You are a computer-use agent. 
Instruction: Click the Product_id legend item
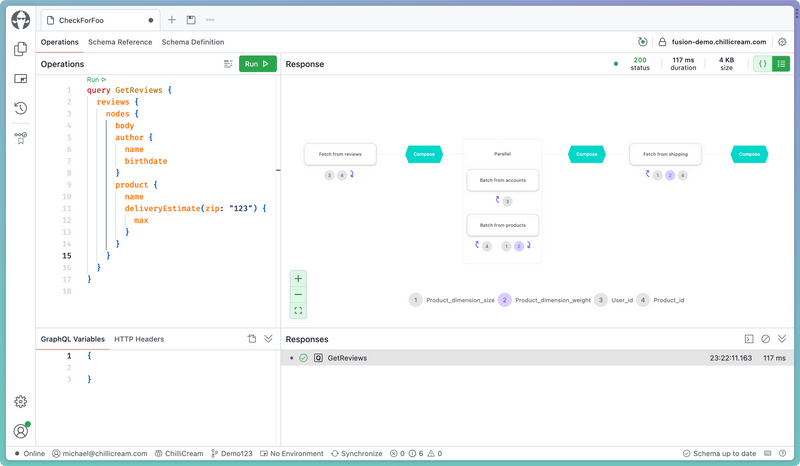(660, 300)
